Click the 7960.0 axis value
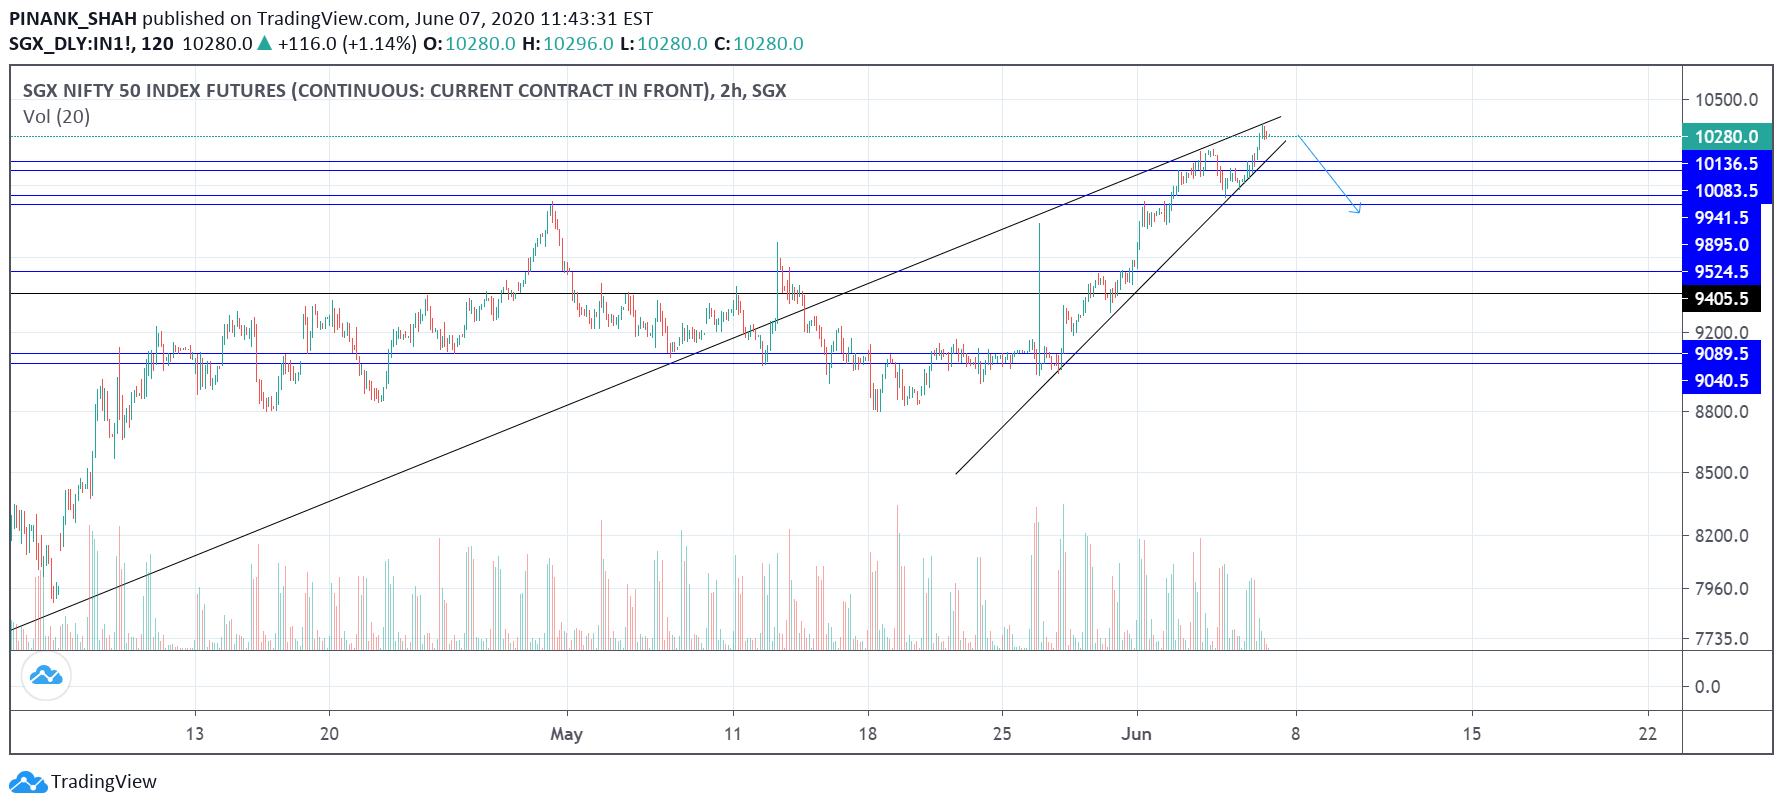This screenshot has width=1783, height=809. 1722,589
